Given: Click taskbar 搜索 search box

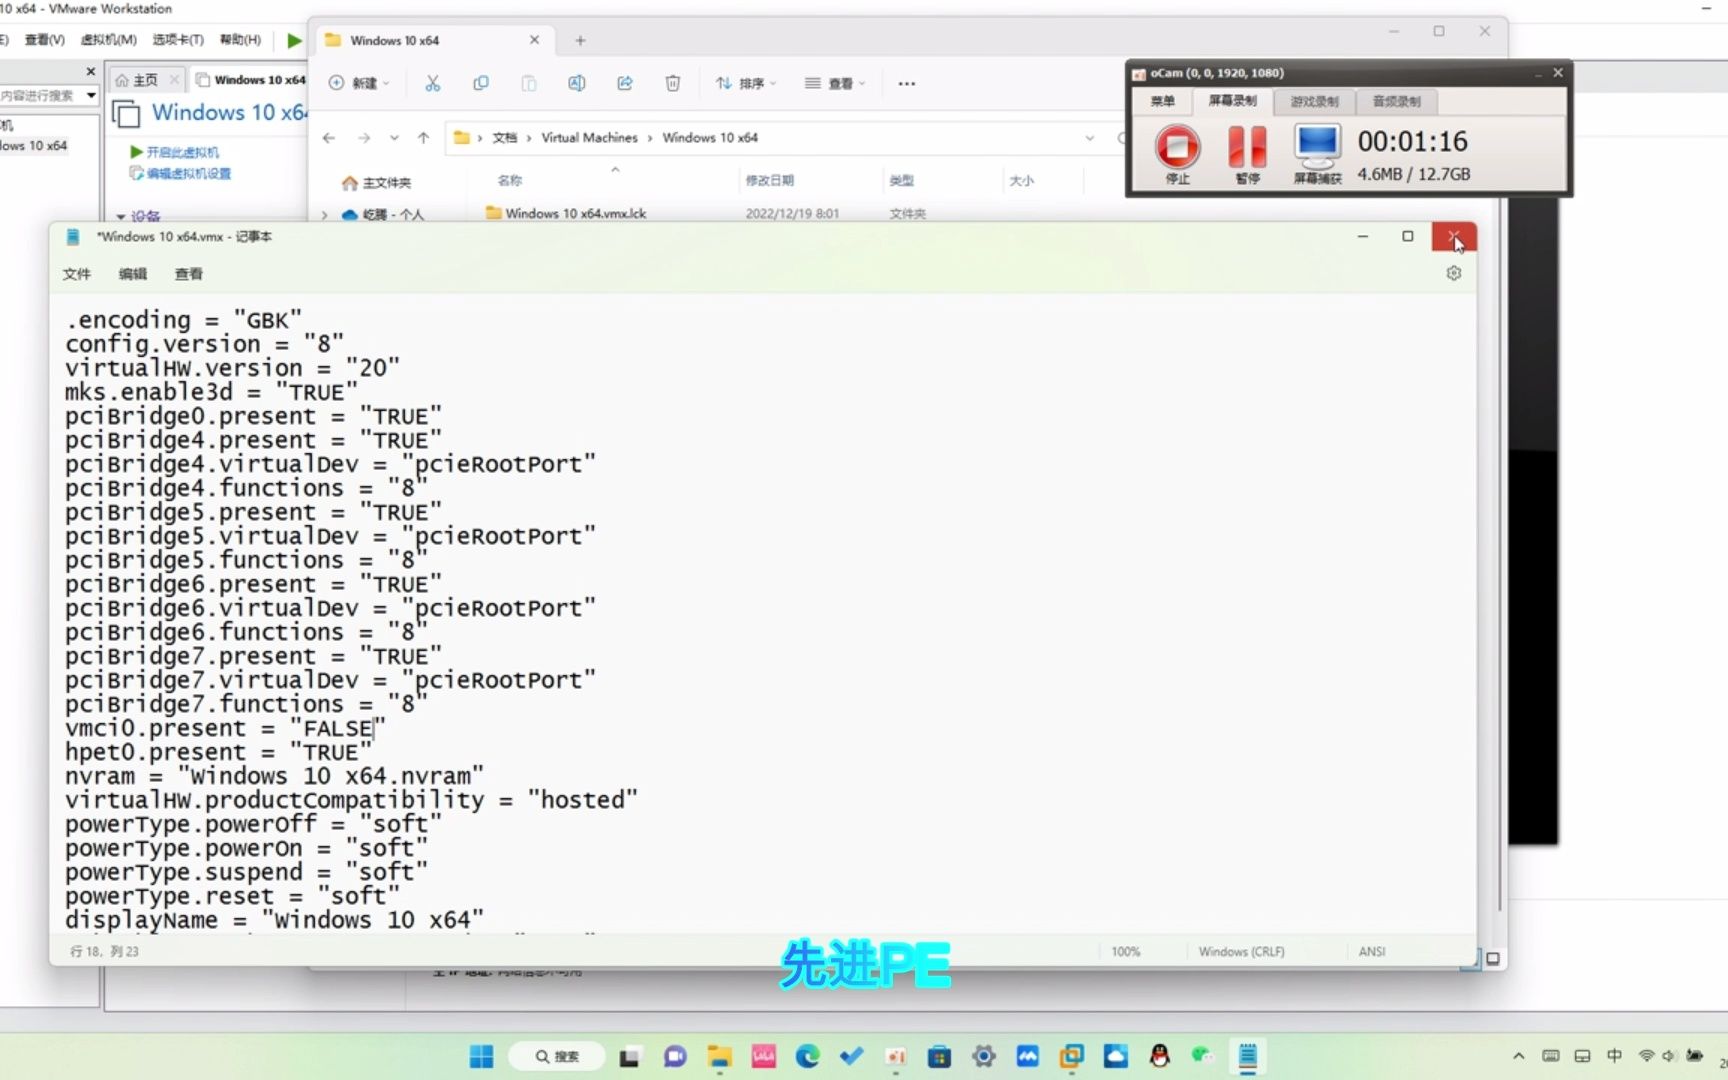Looking at the screenshot, I should (x=557, y=1056).
